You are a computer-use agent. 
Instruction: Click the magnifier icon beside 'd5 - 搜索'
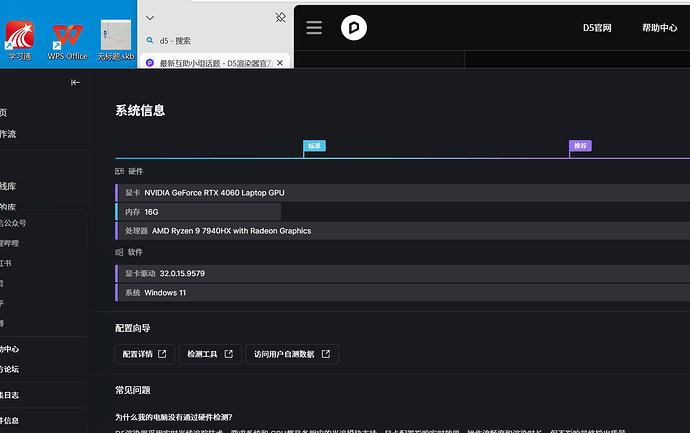[x=150, y=40]
